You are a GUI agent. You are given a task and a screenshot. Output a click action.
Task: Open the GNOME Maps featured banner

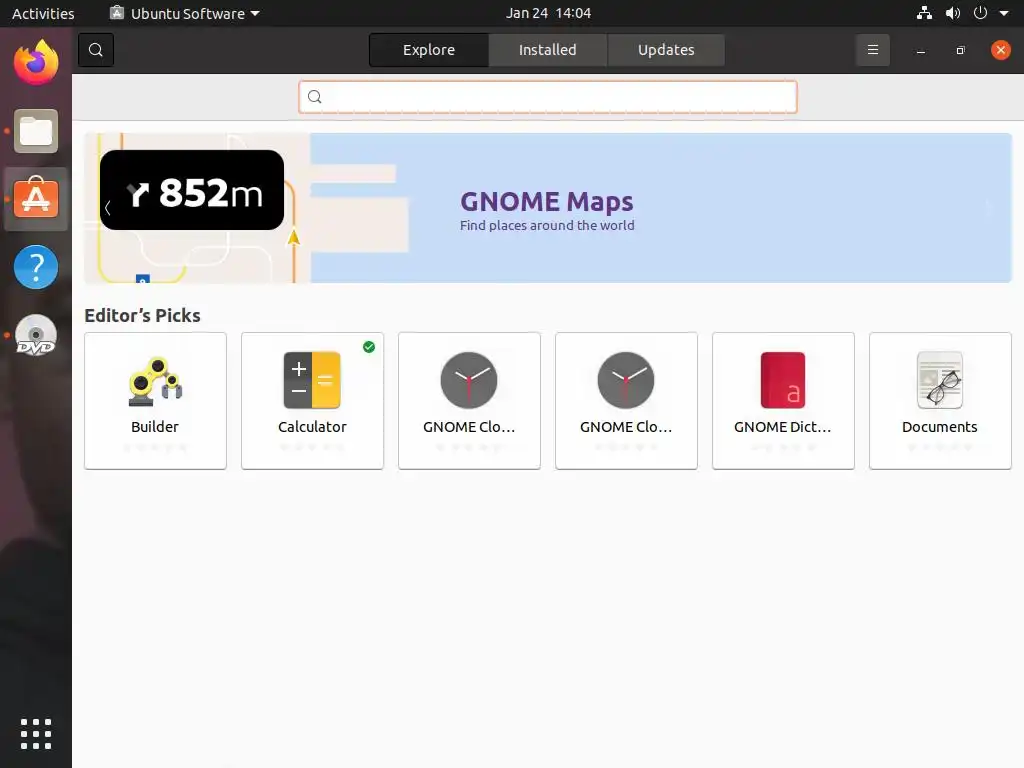click(548, 208)
